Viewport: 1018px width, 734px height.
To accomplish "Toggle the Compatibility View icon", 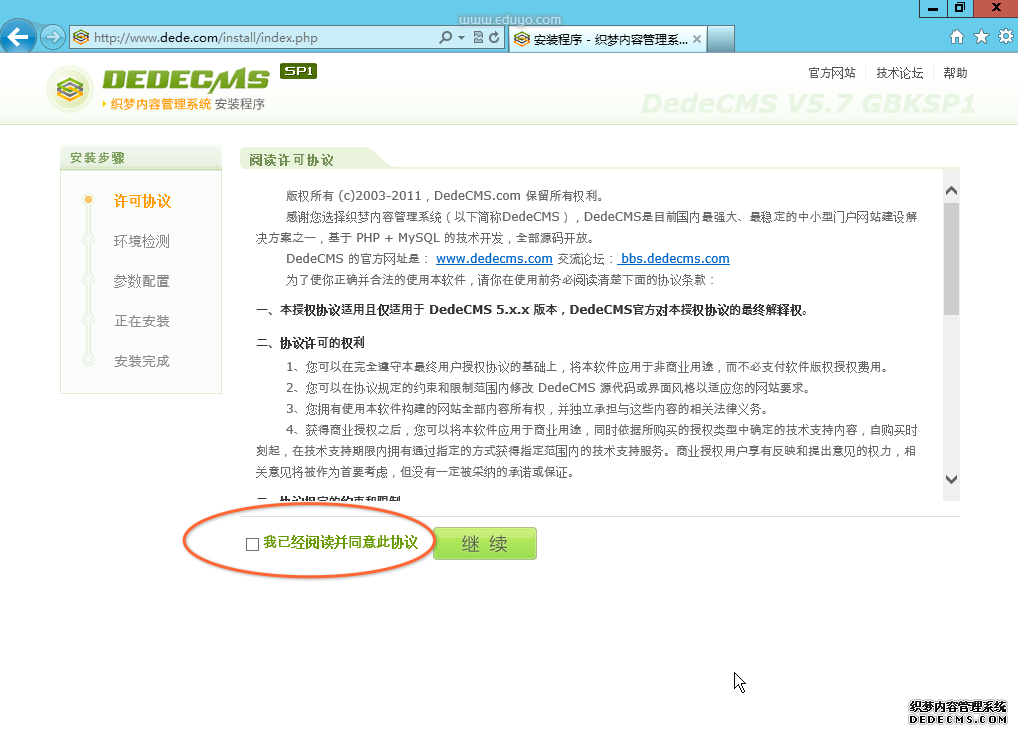I will tap(478, 38).
